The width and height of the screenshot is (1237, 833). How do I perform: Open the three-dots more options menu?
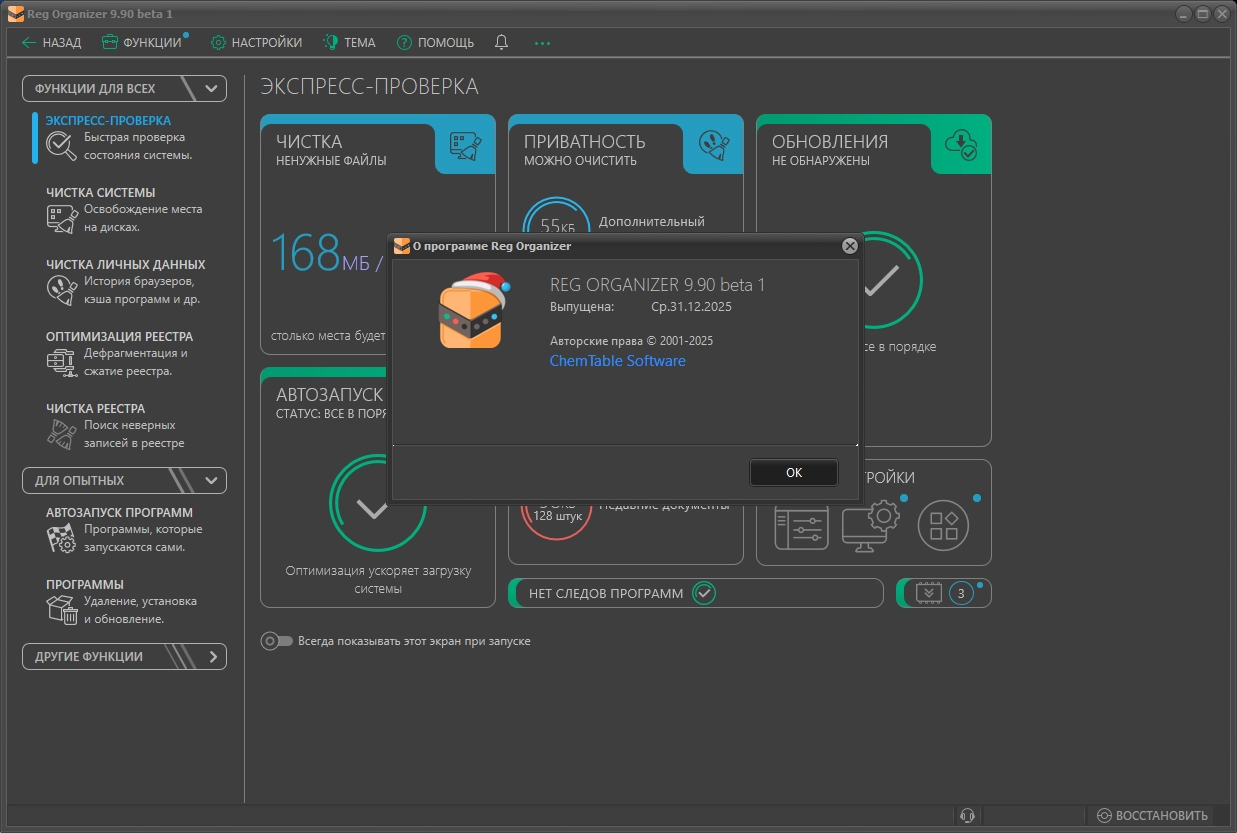click(x=543, y=44)
